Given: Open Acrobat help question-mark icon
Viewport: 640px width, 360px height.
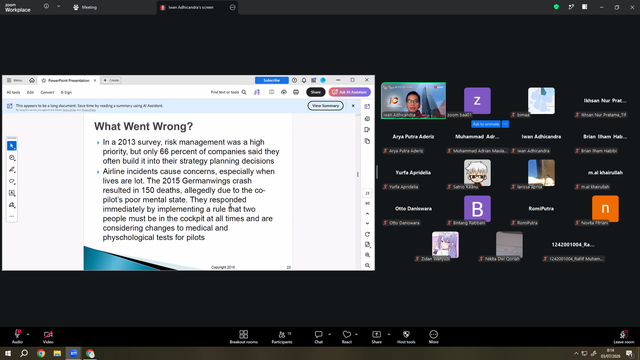Looking at the screenshot, I should point(294,80).
